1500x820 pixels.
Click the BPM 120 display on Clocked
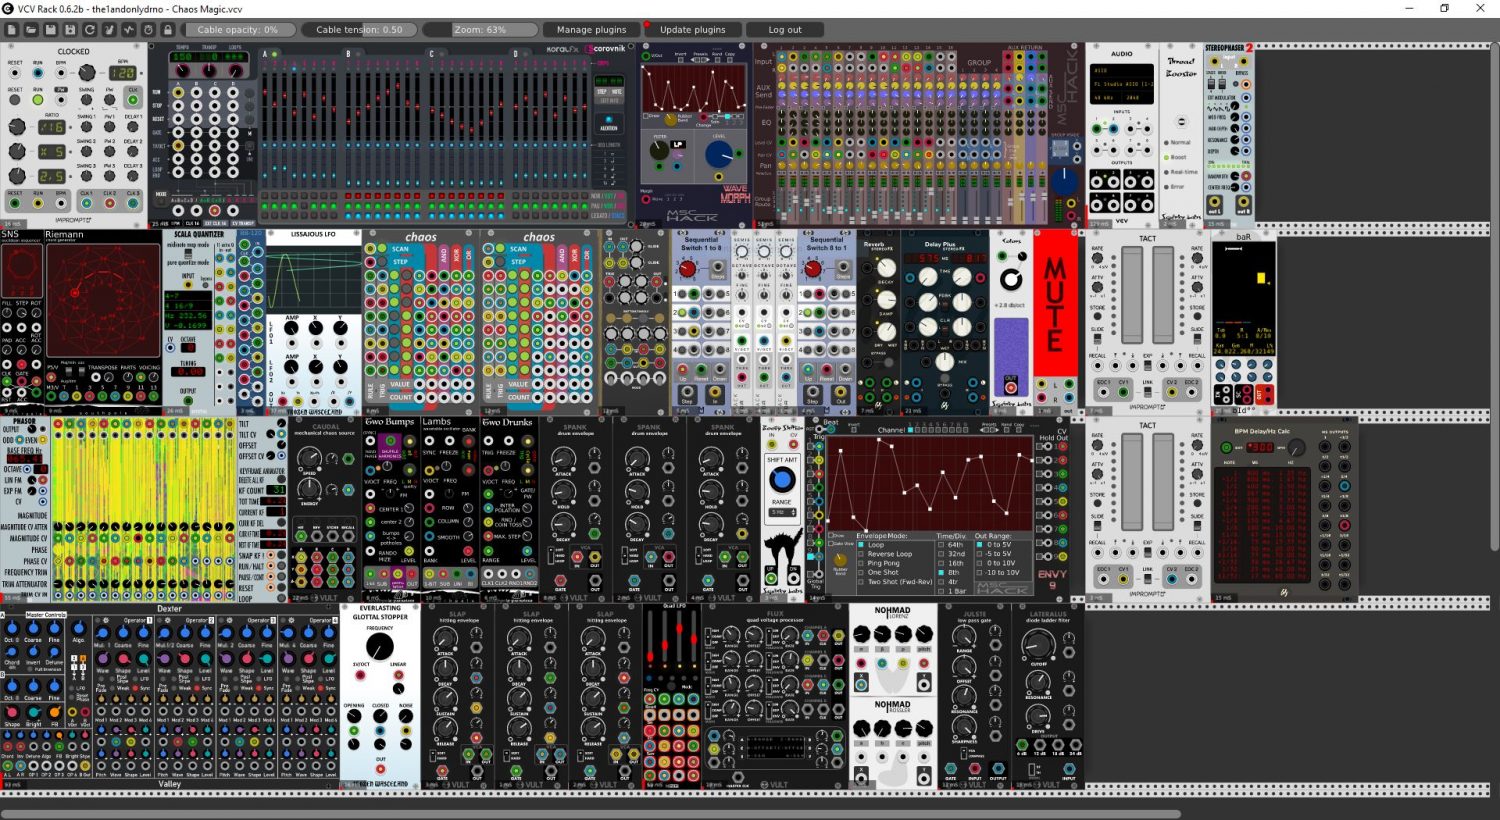122,73
